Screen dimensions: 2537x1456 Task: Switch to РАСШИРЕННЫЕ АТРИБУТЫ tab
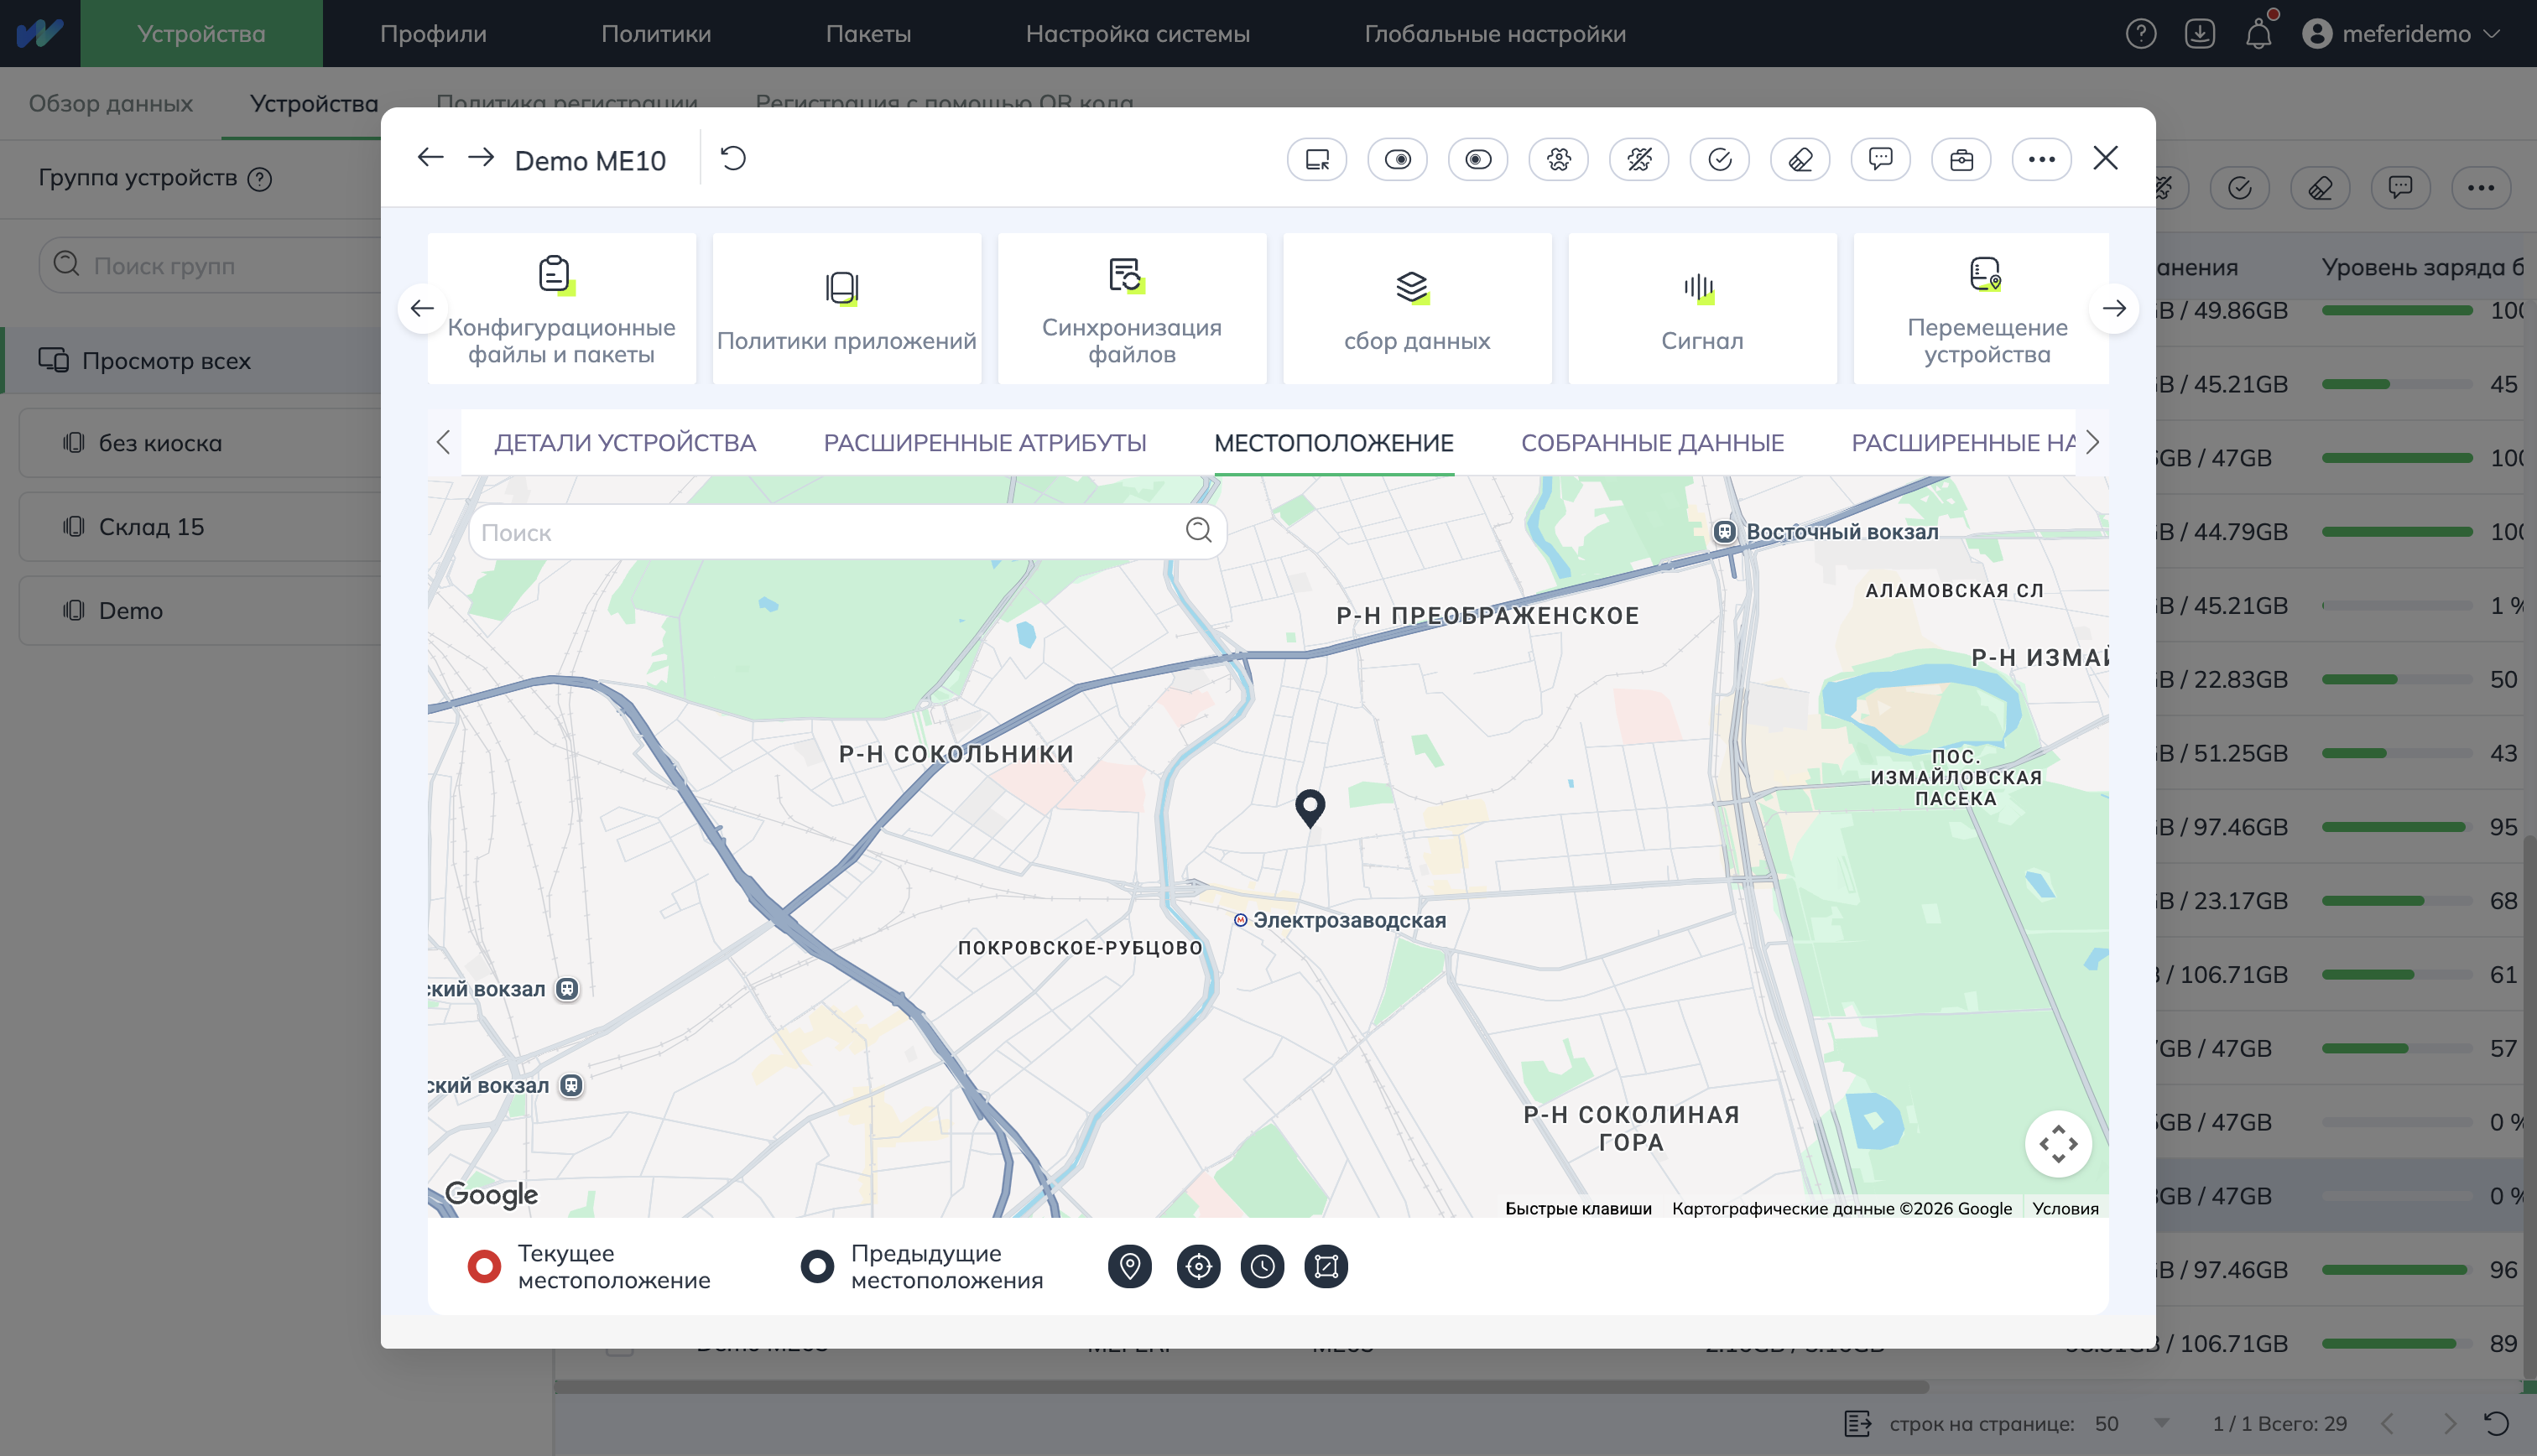pyautogui.click(x=985, y=443)
